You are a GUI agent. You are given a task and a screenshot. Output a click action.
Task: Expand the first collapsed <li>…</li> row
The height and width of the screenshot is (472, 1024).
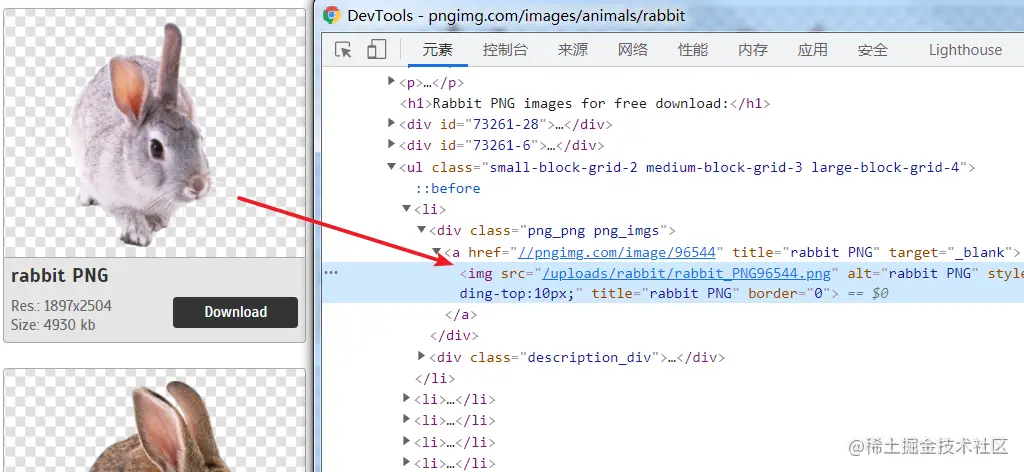pos(407,398)
